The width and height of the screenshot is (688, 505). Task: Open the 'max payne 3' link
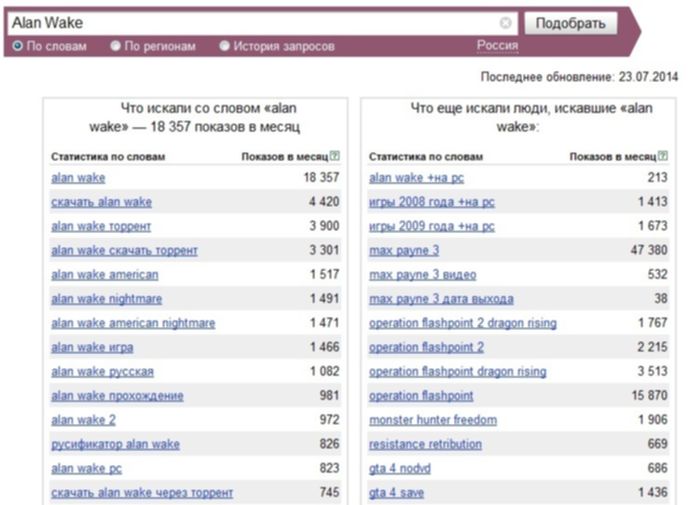pos(404,250)
